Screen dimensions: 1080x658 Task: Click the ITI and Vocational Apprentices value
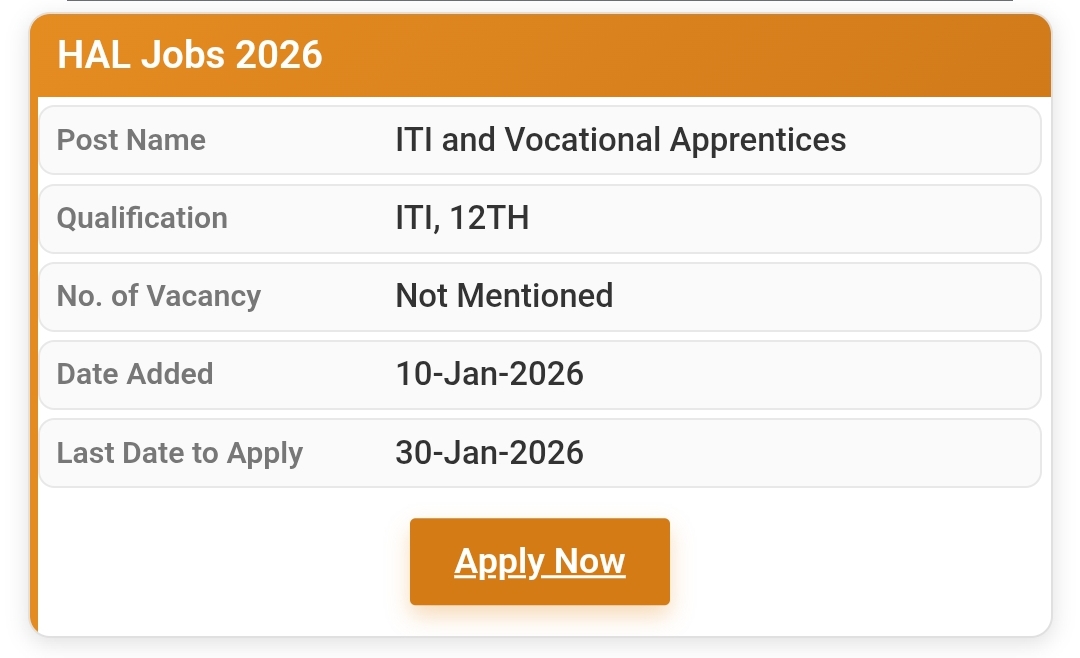620,140
